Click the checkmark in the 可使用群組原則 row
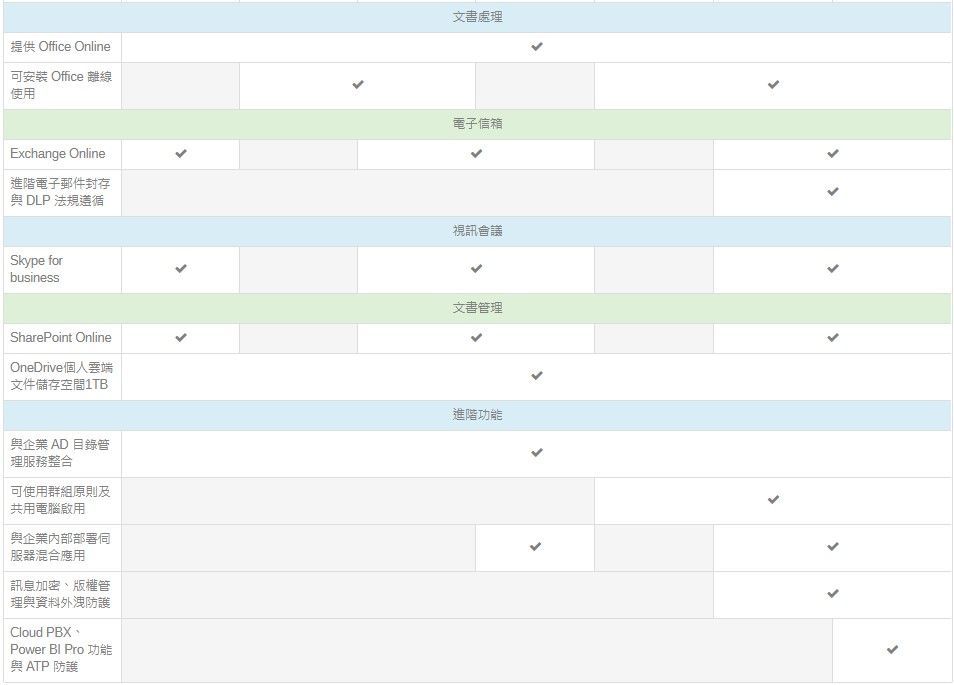 [773, 500]
